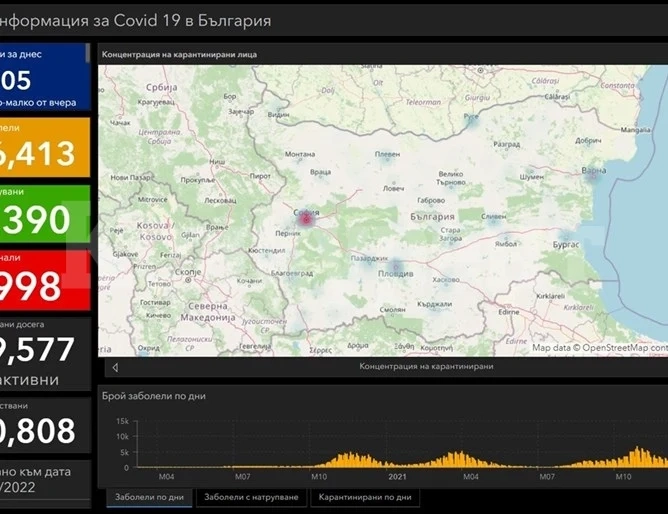Click the 'активни' card showing 577
The image size is (668, 514).
point(45,354)
